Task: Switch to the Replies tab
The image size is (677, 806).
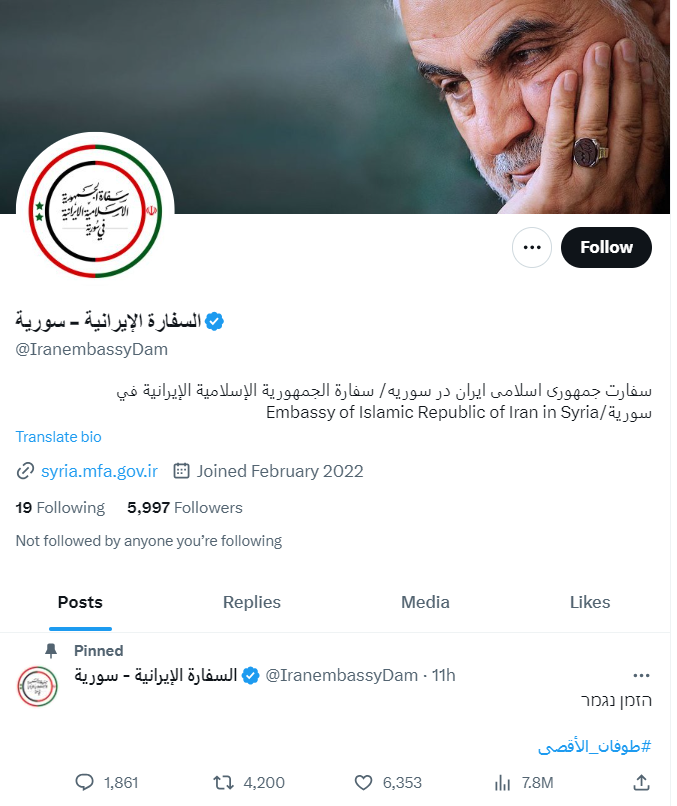Action: [252, 602]
